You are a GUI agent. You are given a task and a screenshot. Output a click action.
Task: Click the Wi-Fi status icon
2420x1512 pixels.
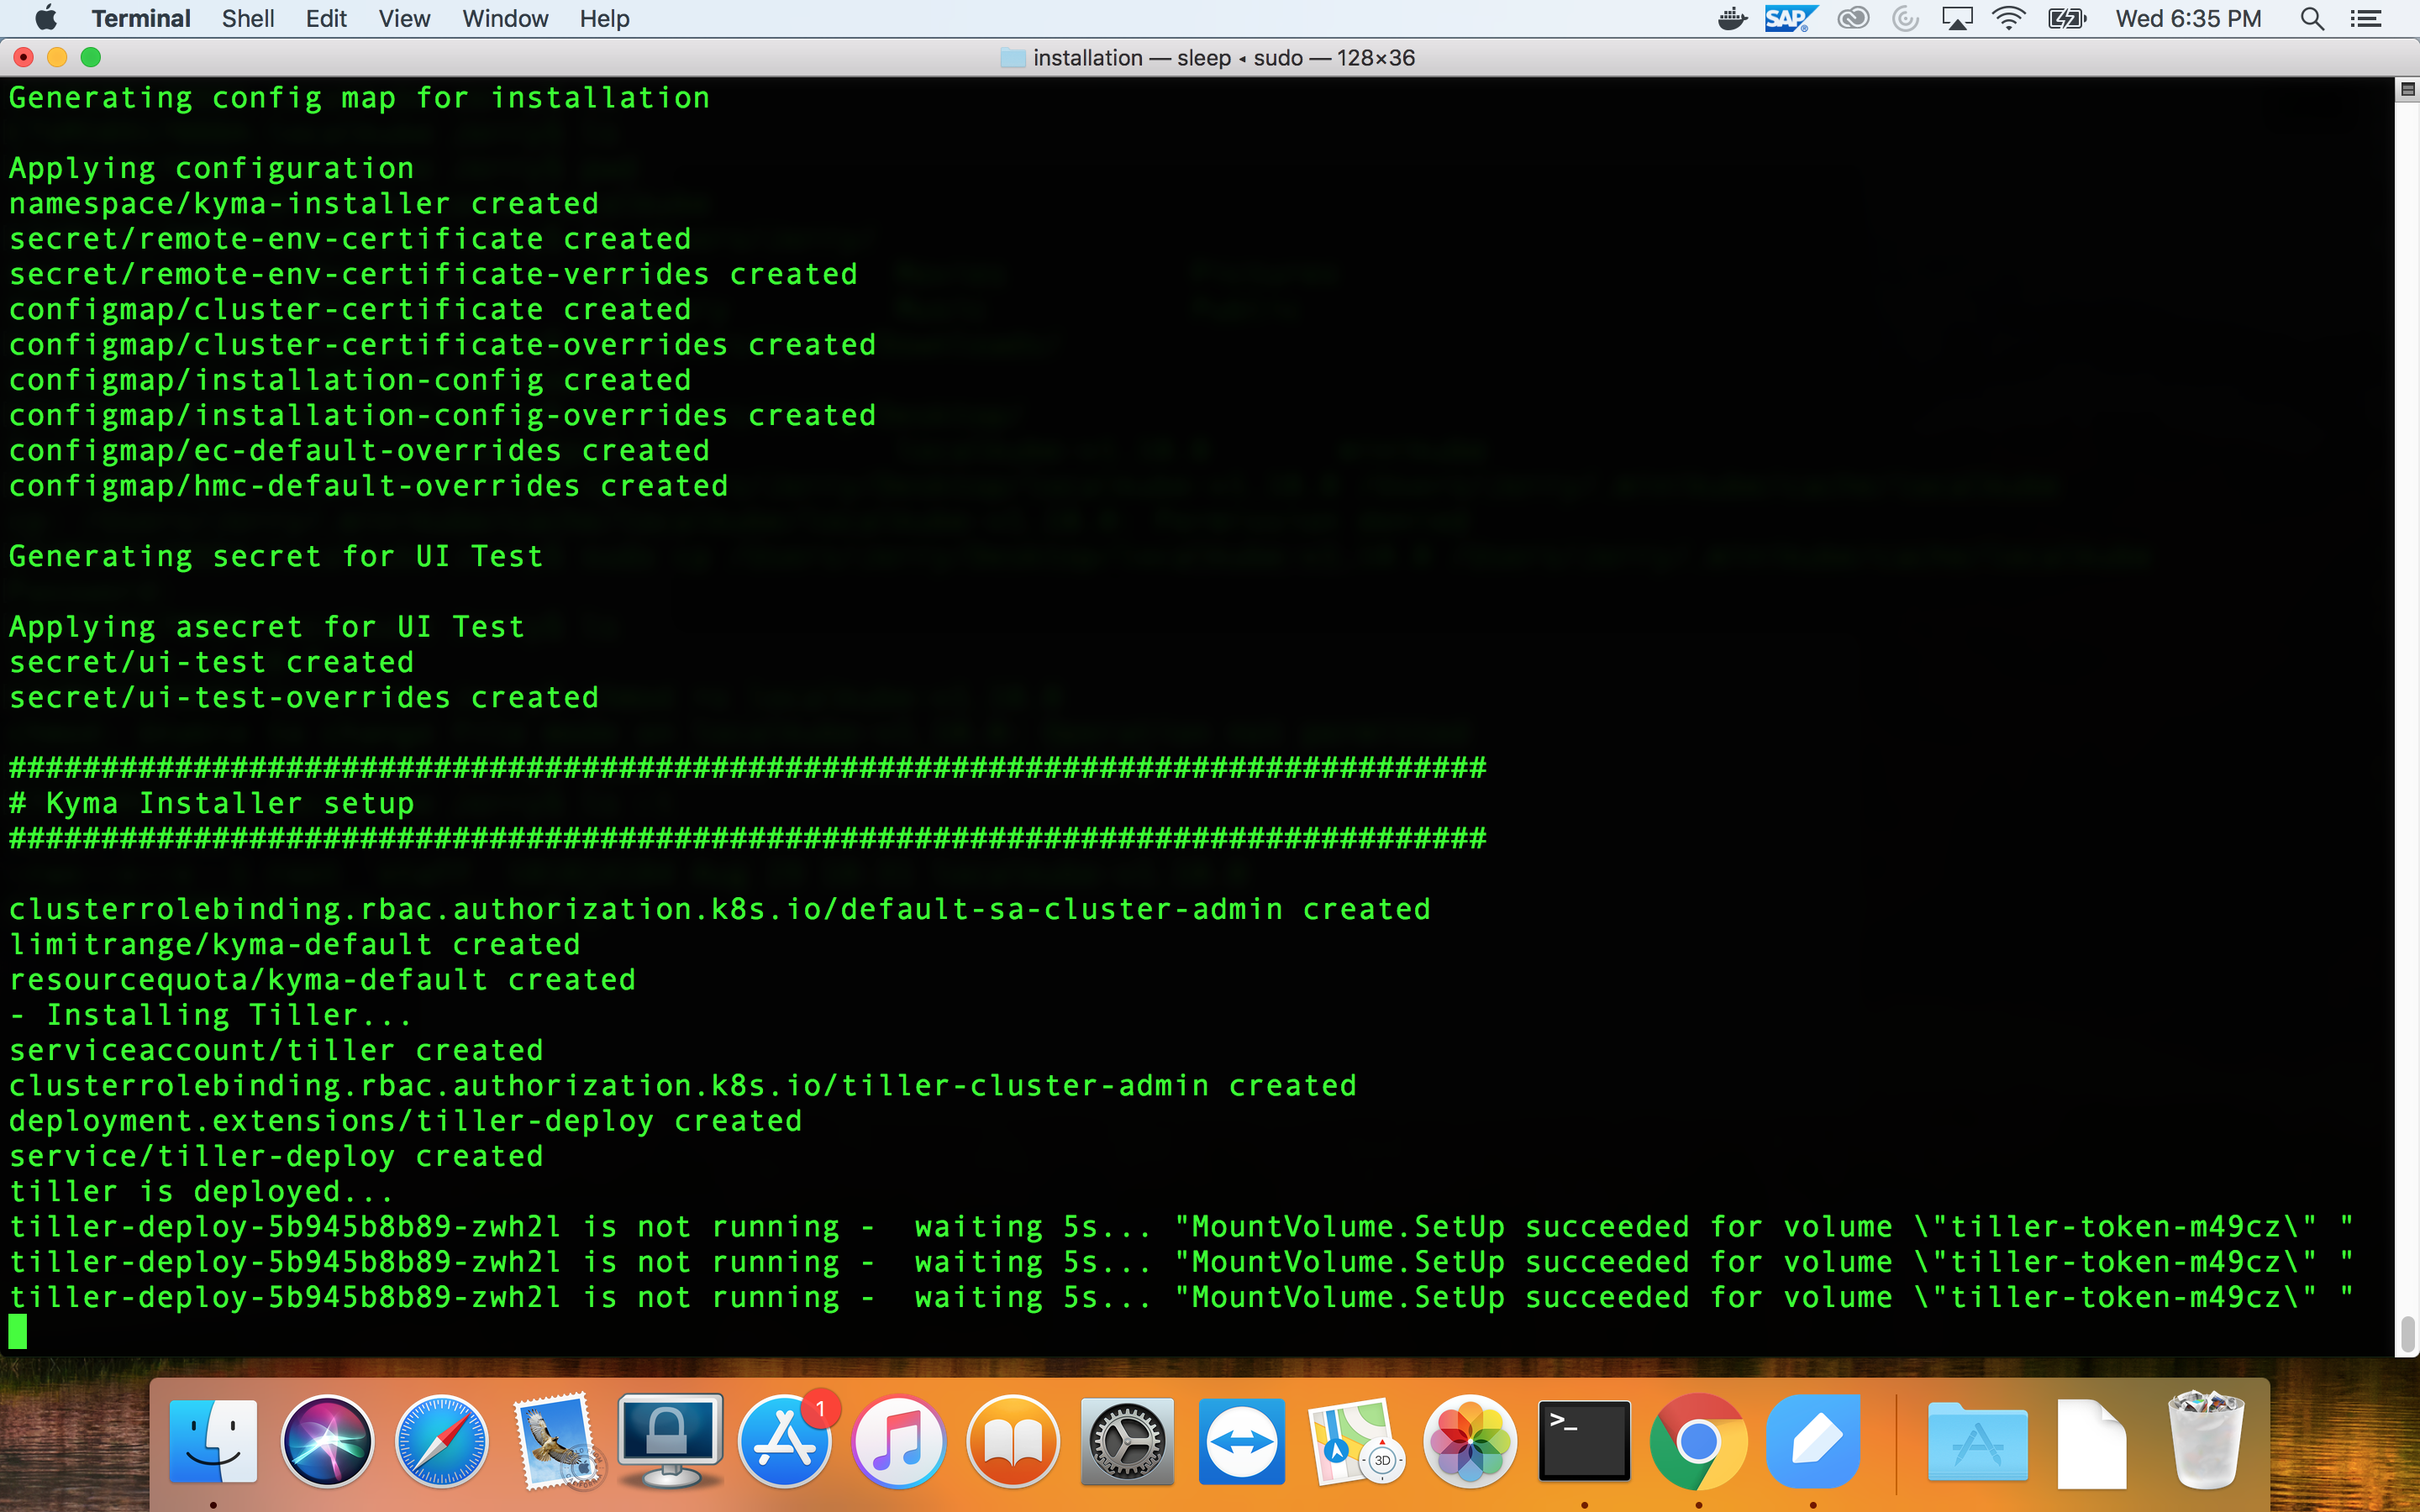pyautogui.click(x=2008, y=19)
